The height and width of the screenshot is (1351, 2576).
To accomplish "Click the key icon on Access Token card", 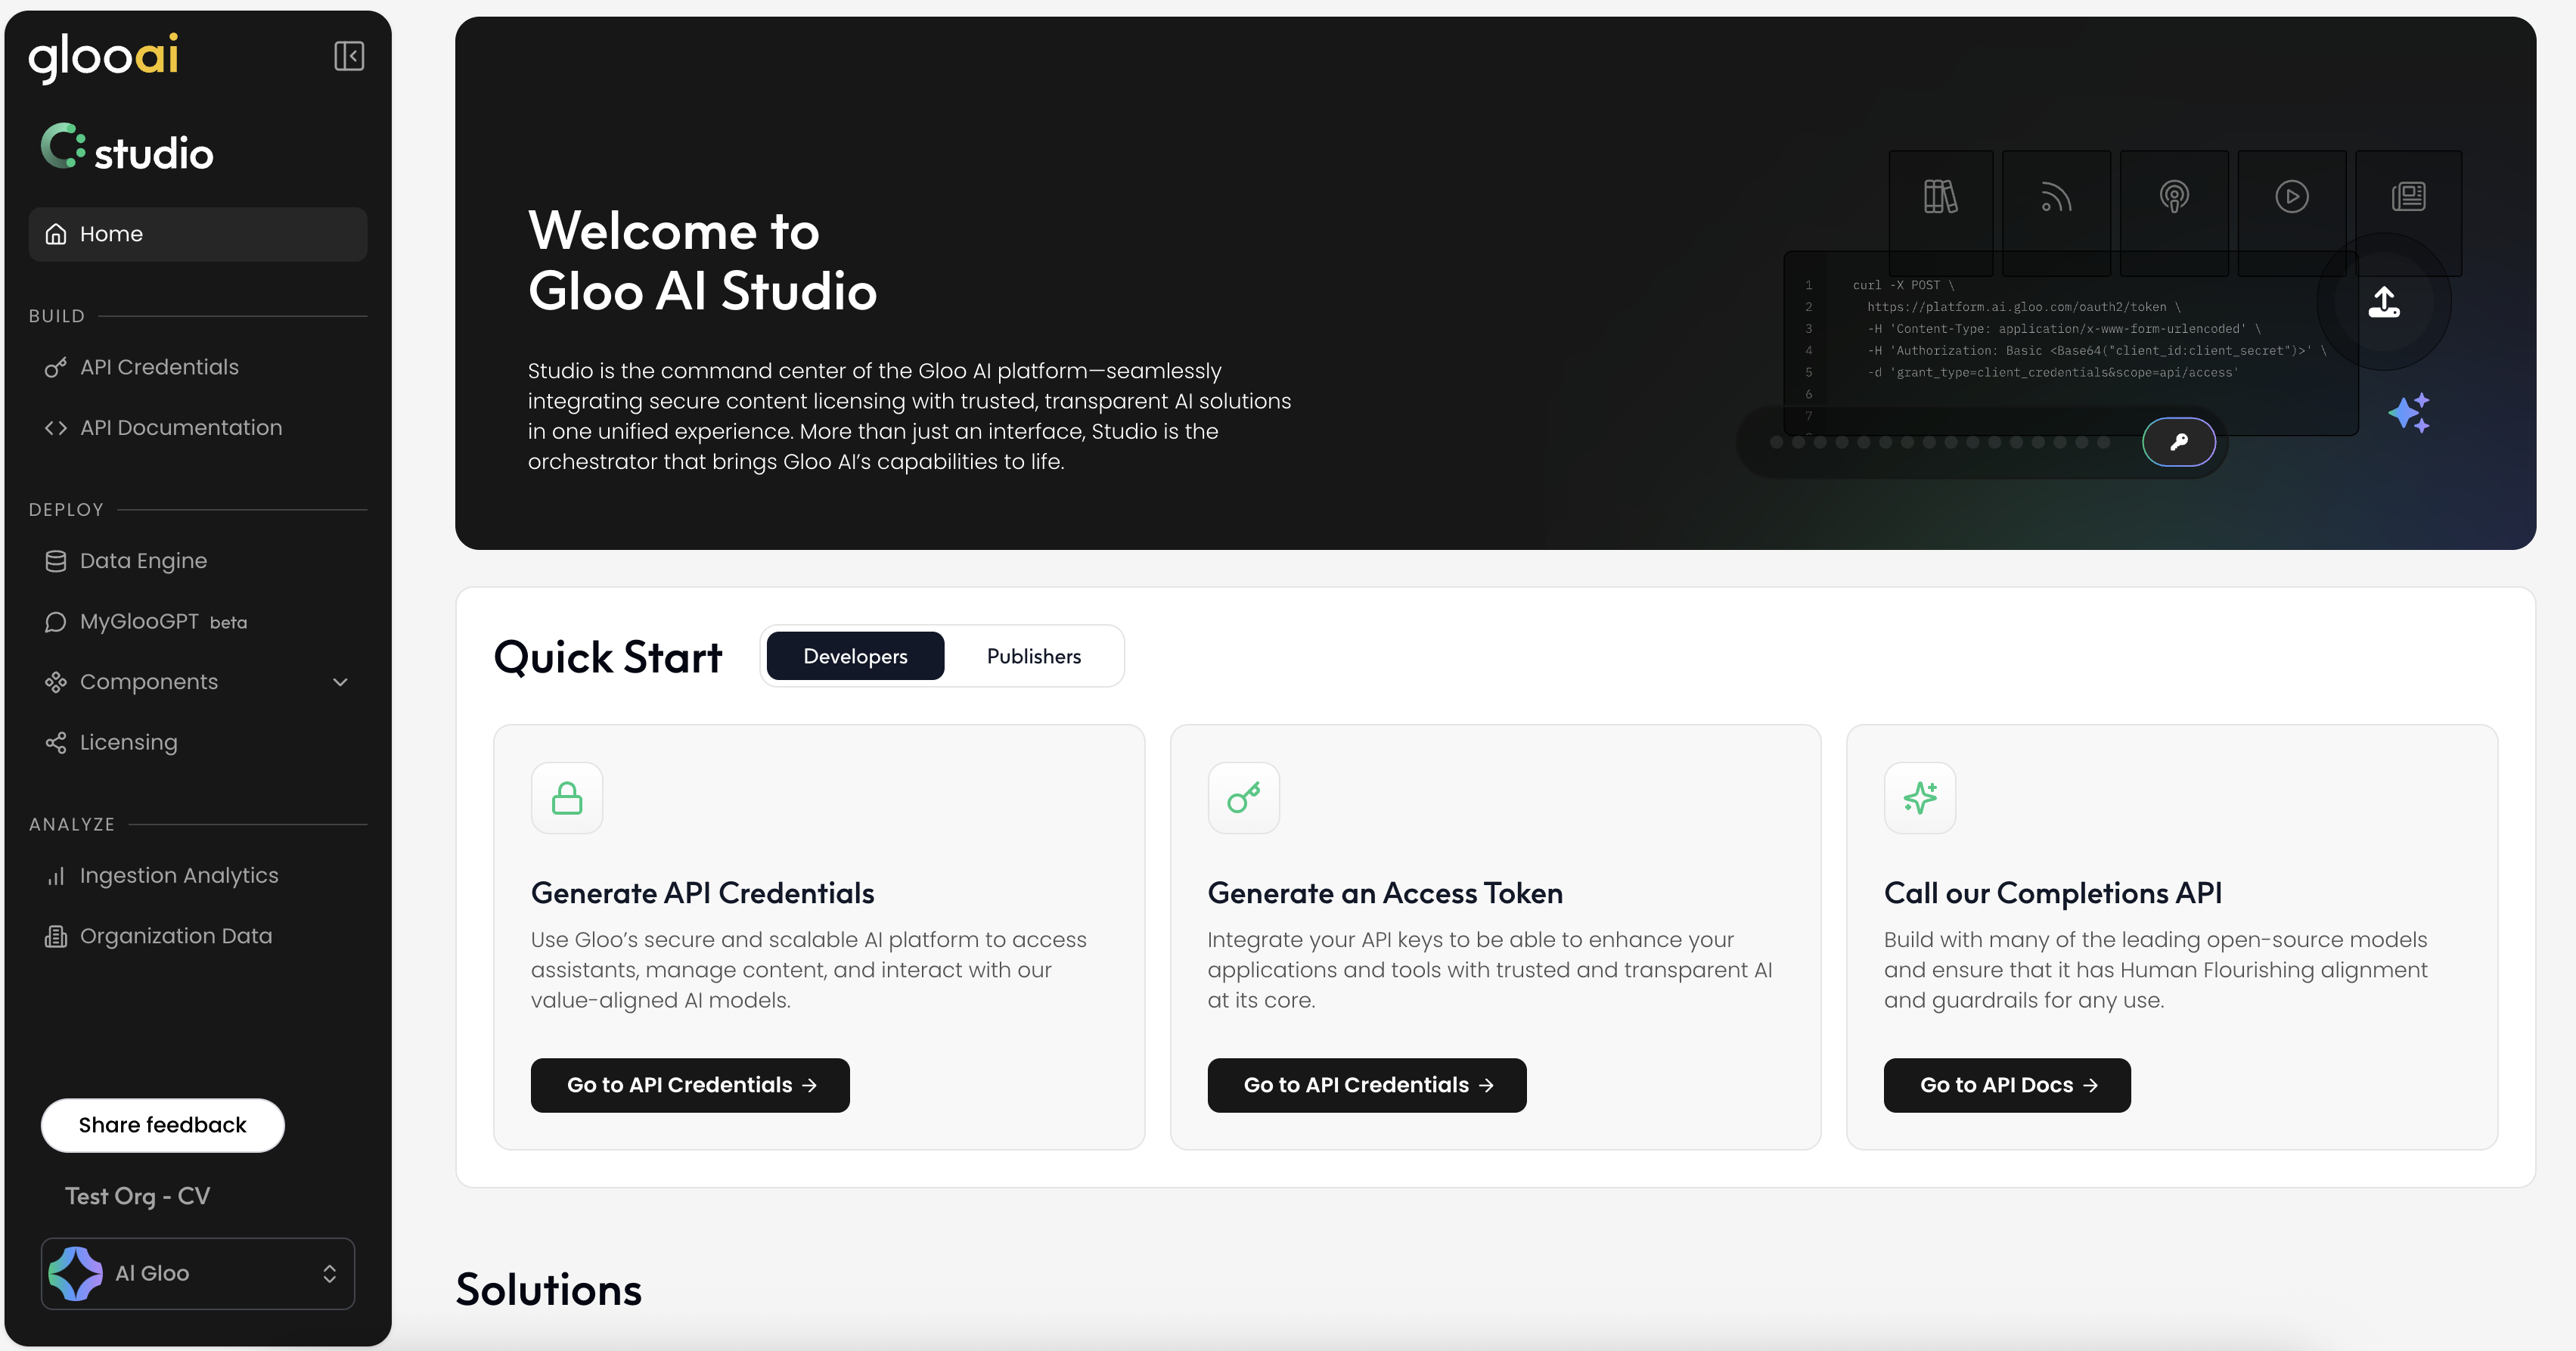I will click(x=1244, y=798).
